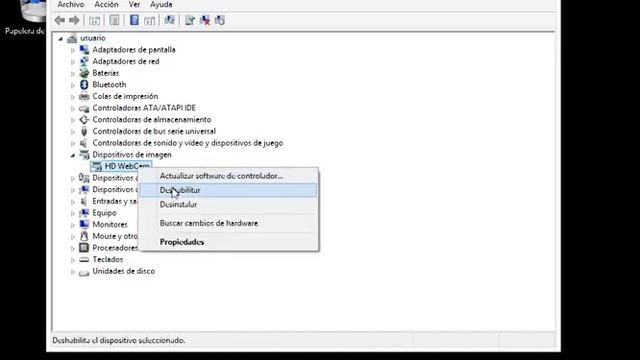Image resolution: width=640 pixels, height=360 pixels.
Task: Select the Colas de impresión printer icon
Action: [84, 96]
